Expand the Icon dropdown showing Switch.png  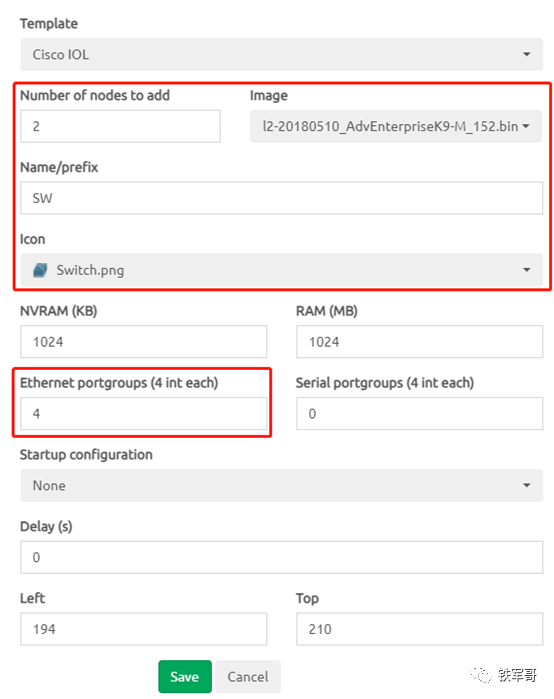coord(281,270)
